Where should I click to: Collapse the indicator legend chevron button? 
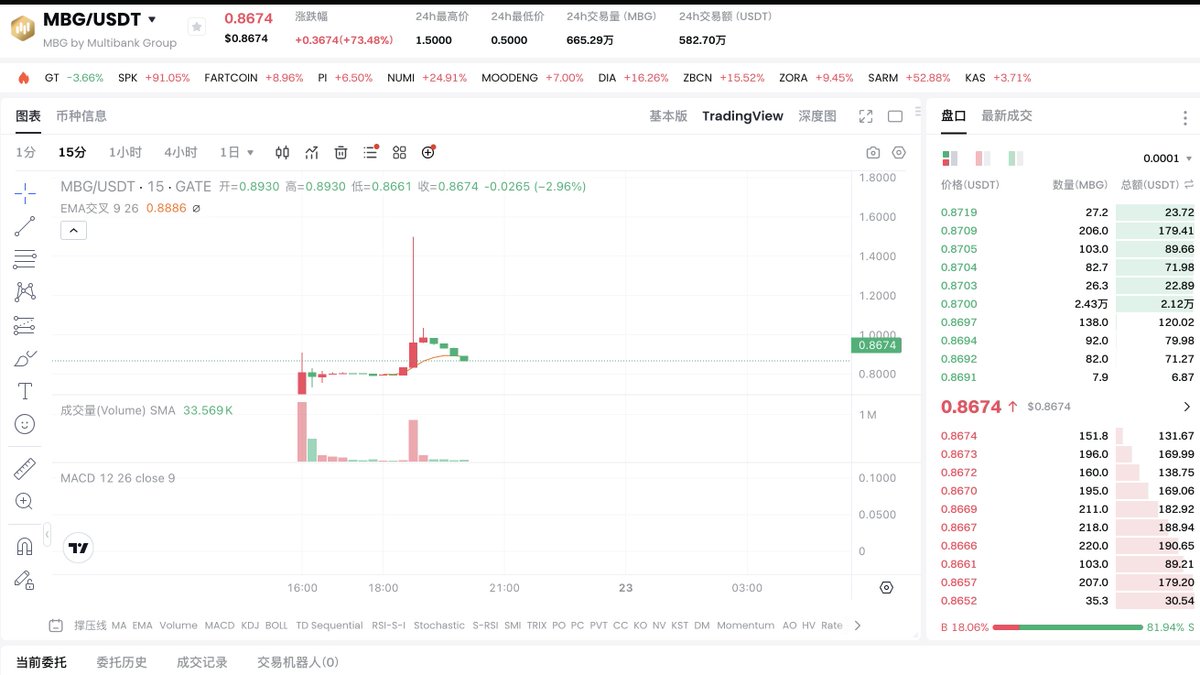click(x=74, y=231)
